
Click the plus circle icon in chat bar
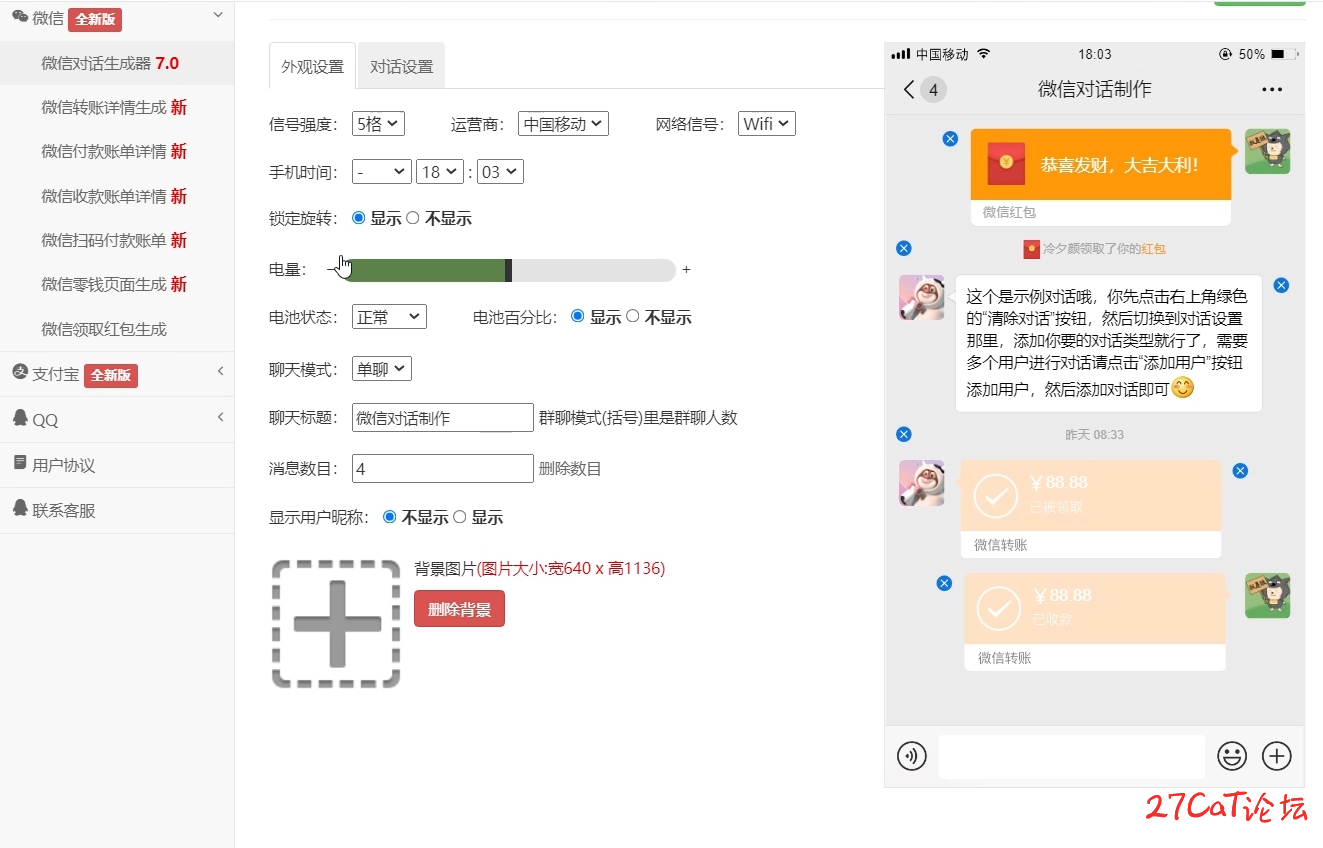click(1277, 756)
